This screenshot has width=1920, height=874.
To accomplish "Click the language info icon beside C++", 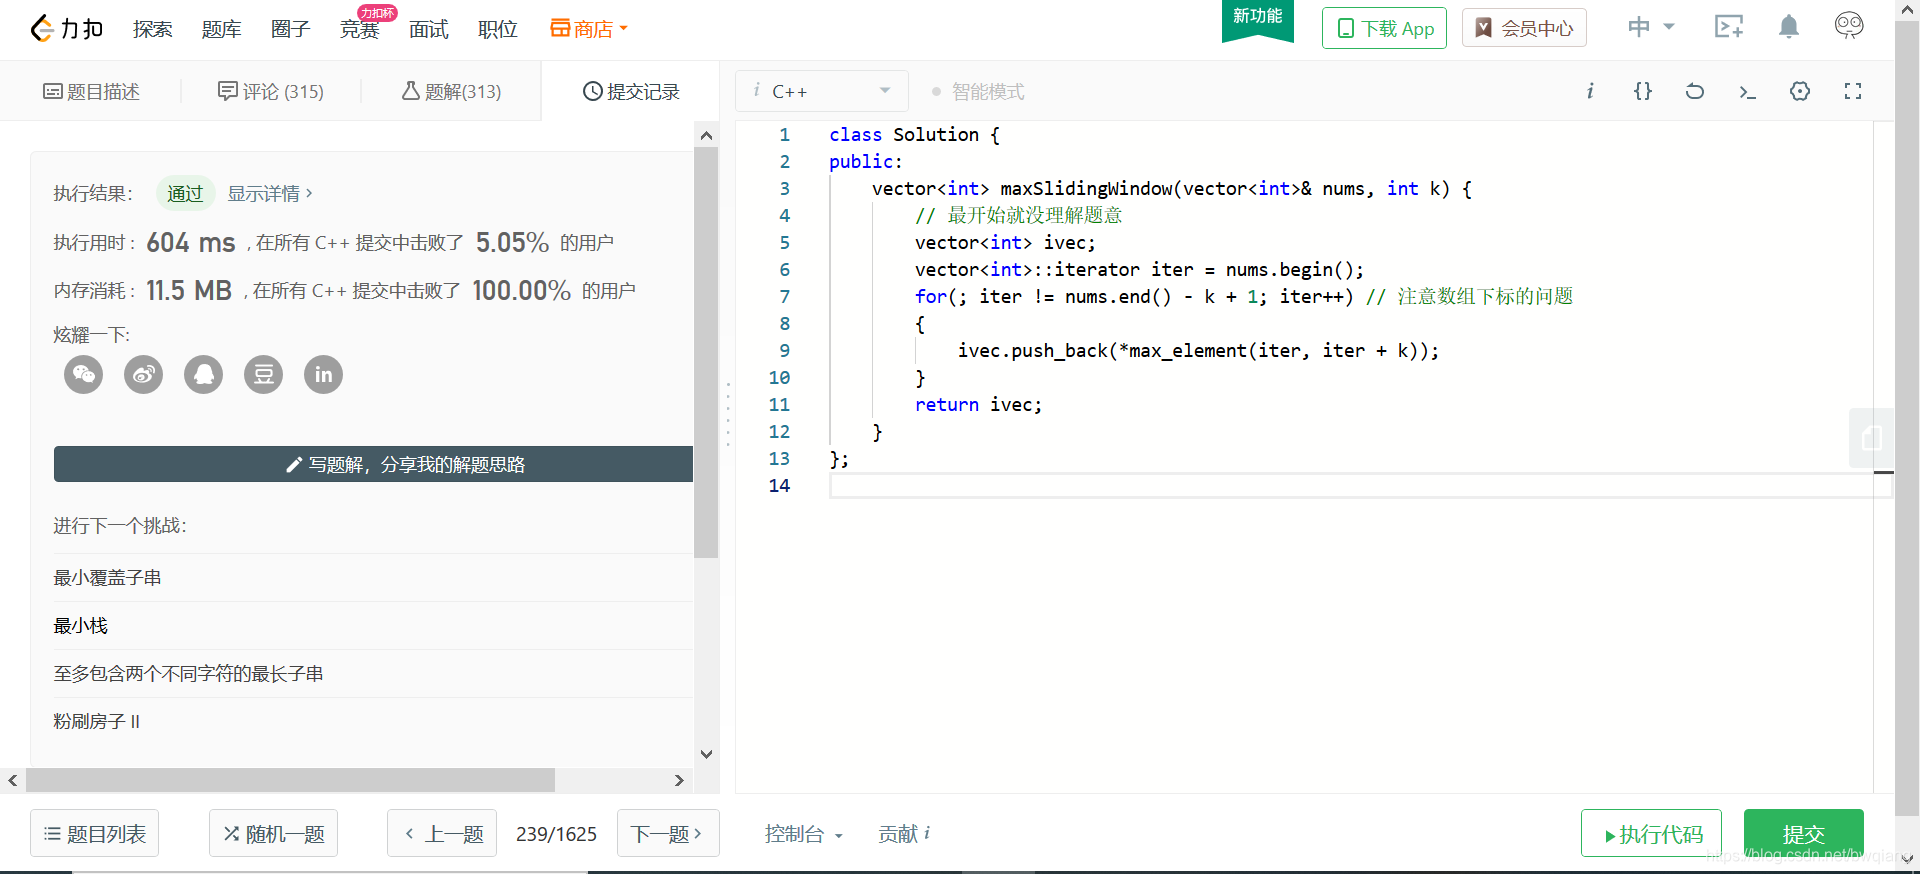I will point(757,90).
